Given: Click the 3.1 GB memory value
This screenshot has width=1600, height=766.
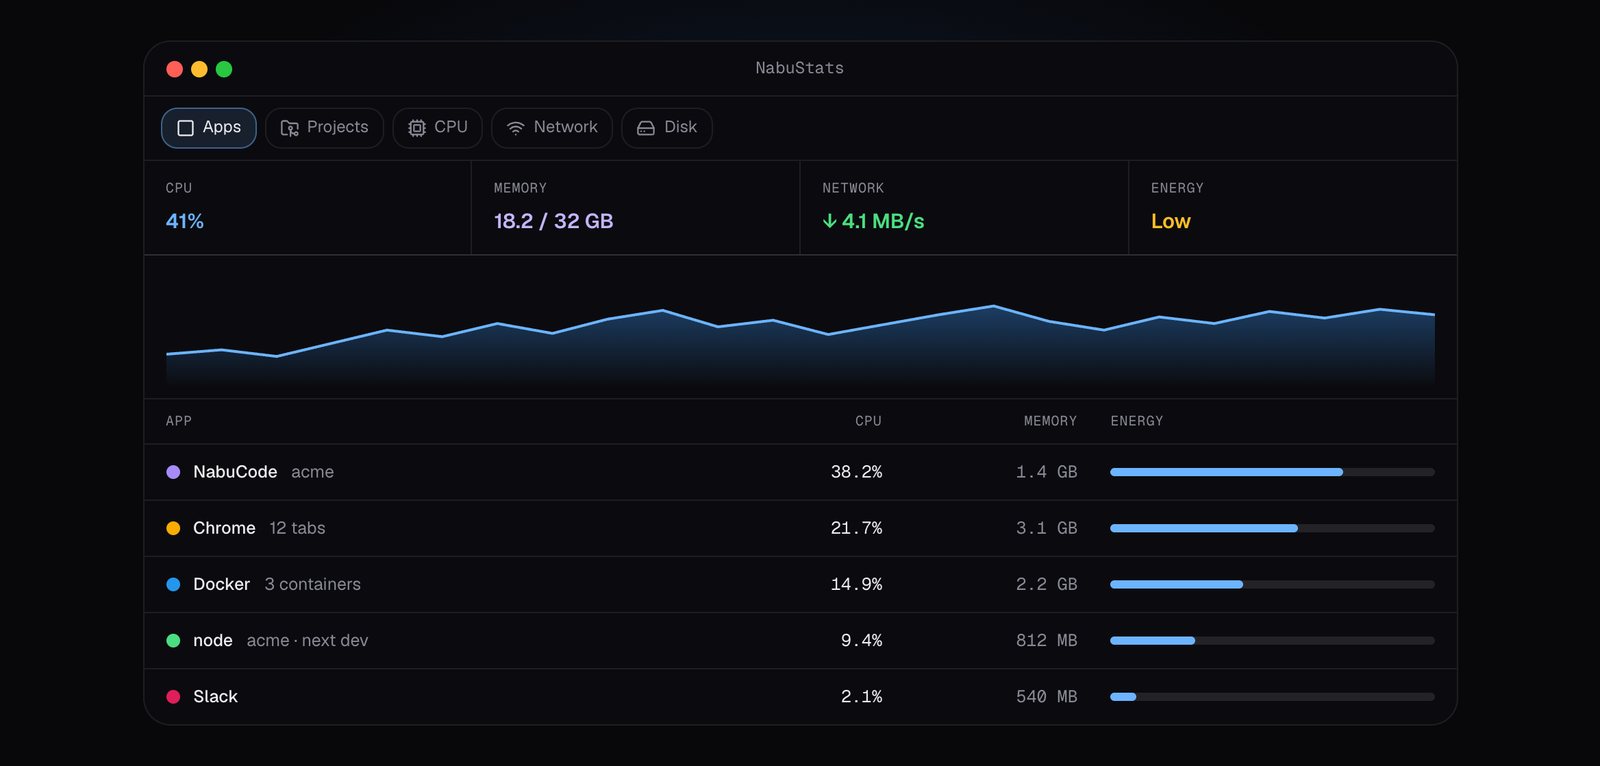Looking at the screenshot, I should point(1047,528).
